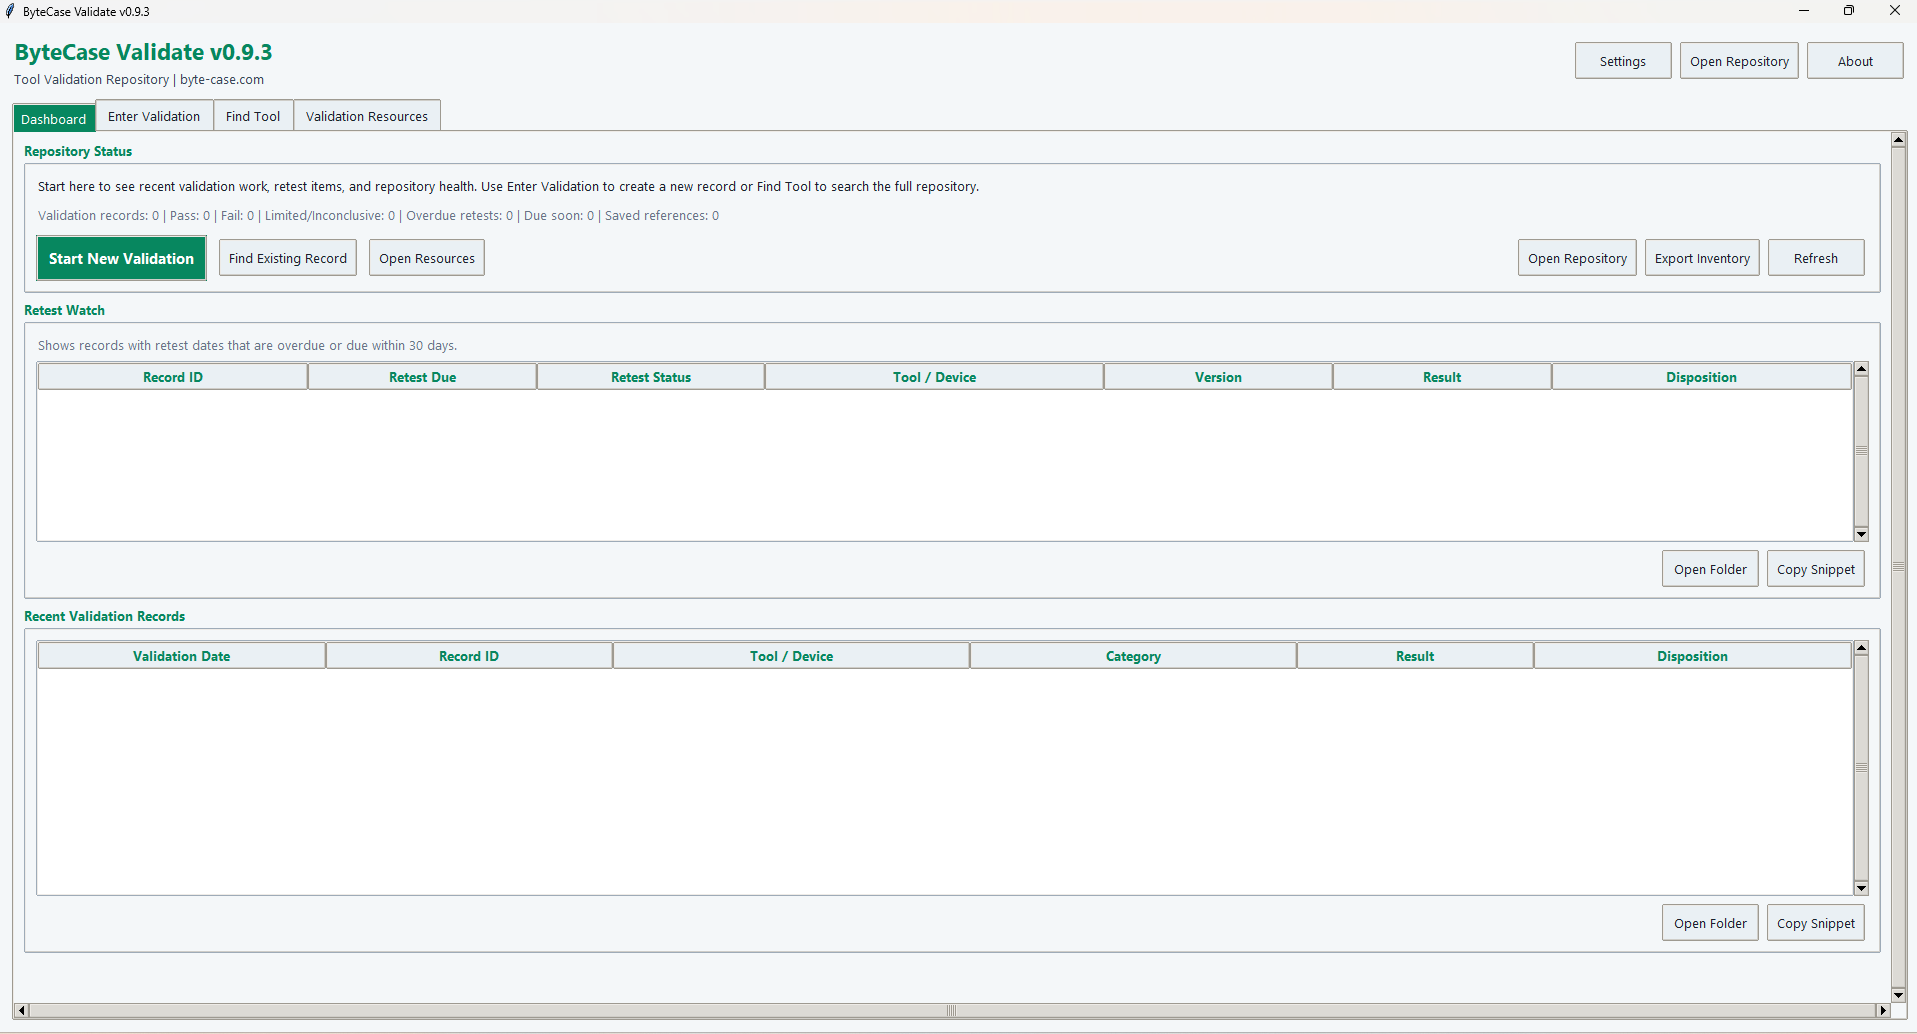Go to the Validation Resources tab
This screenshot has height=1034, width=1917.
pos(367,116)
